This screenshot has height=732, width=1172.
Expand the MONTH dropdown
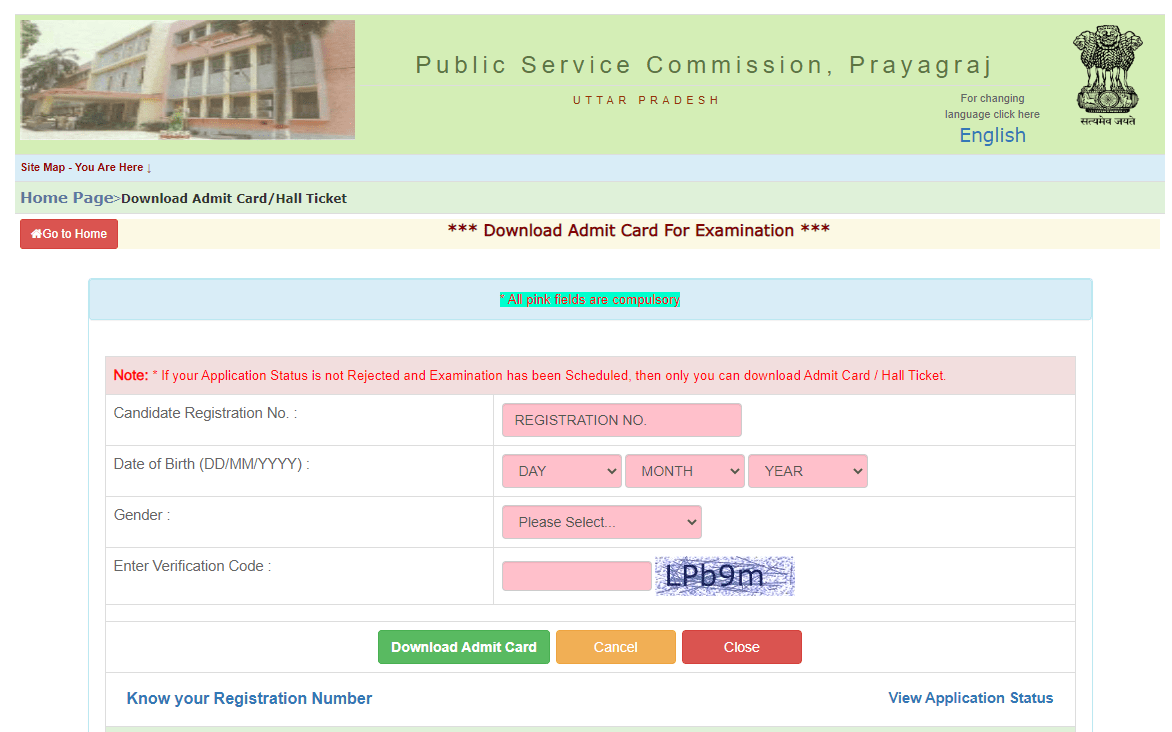tap(684, 471)
